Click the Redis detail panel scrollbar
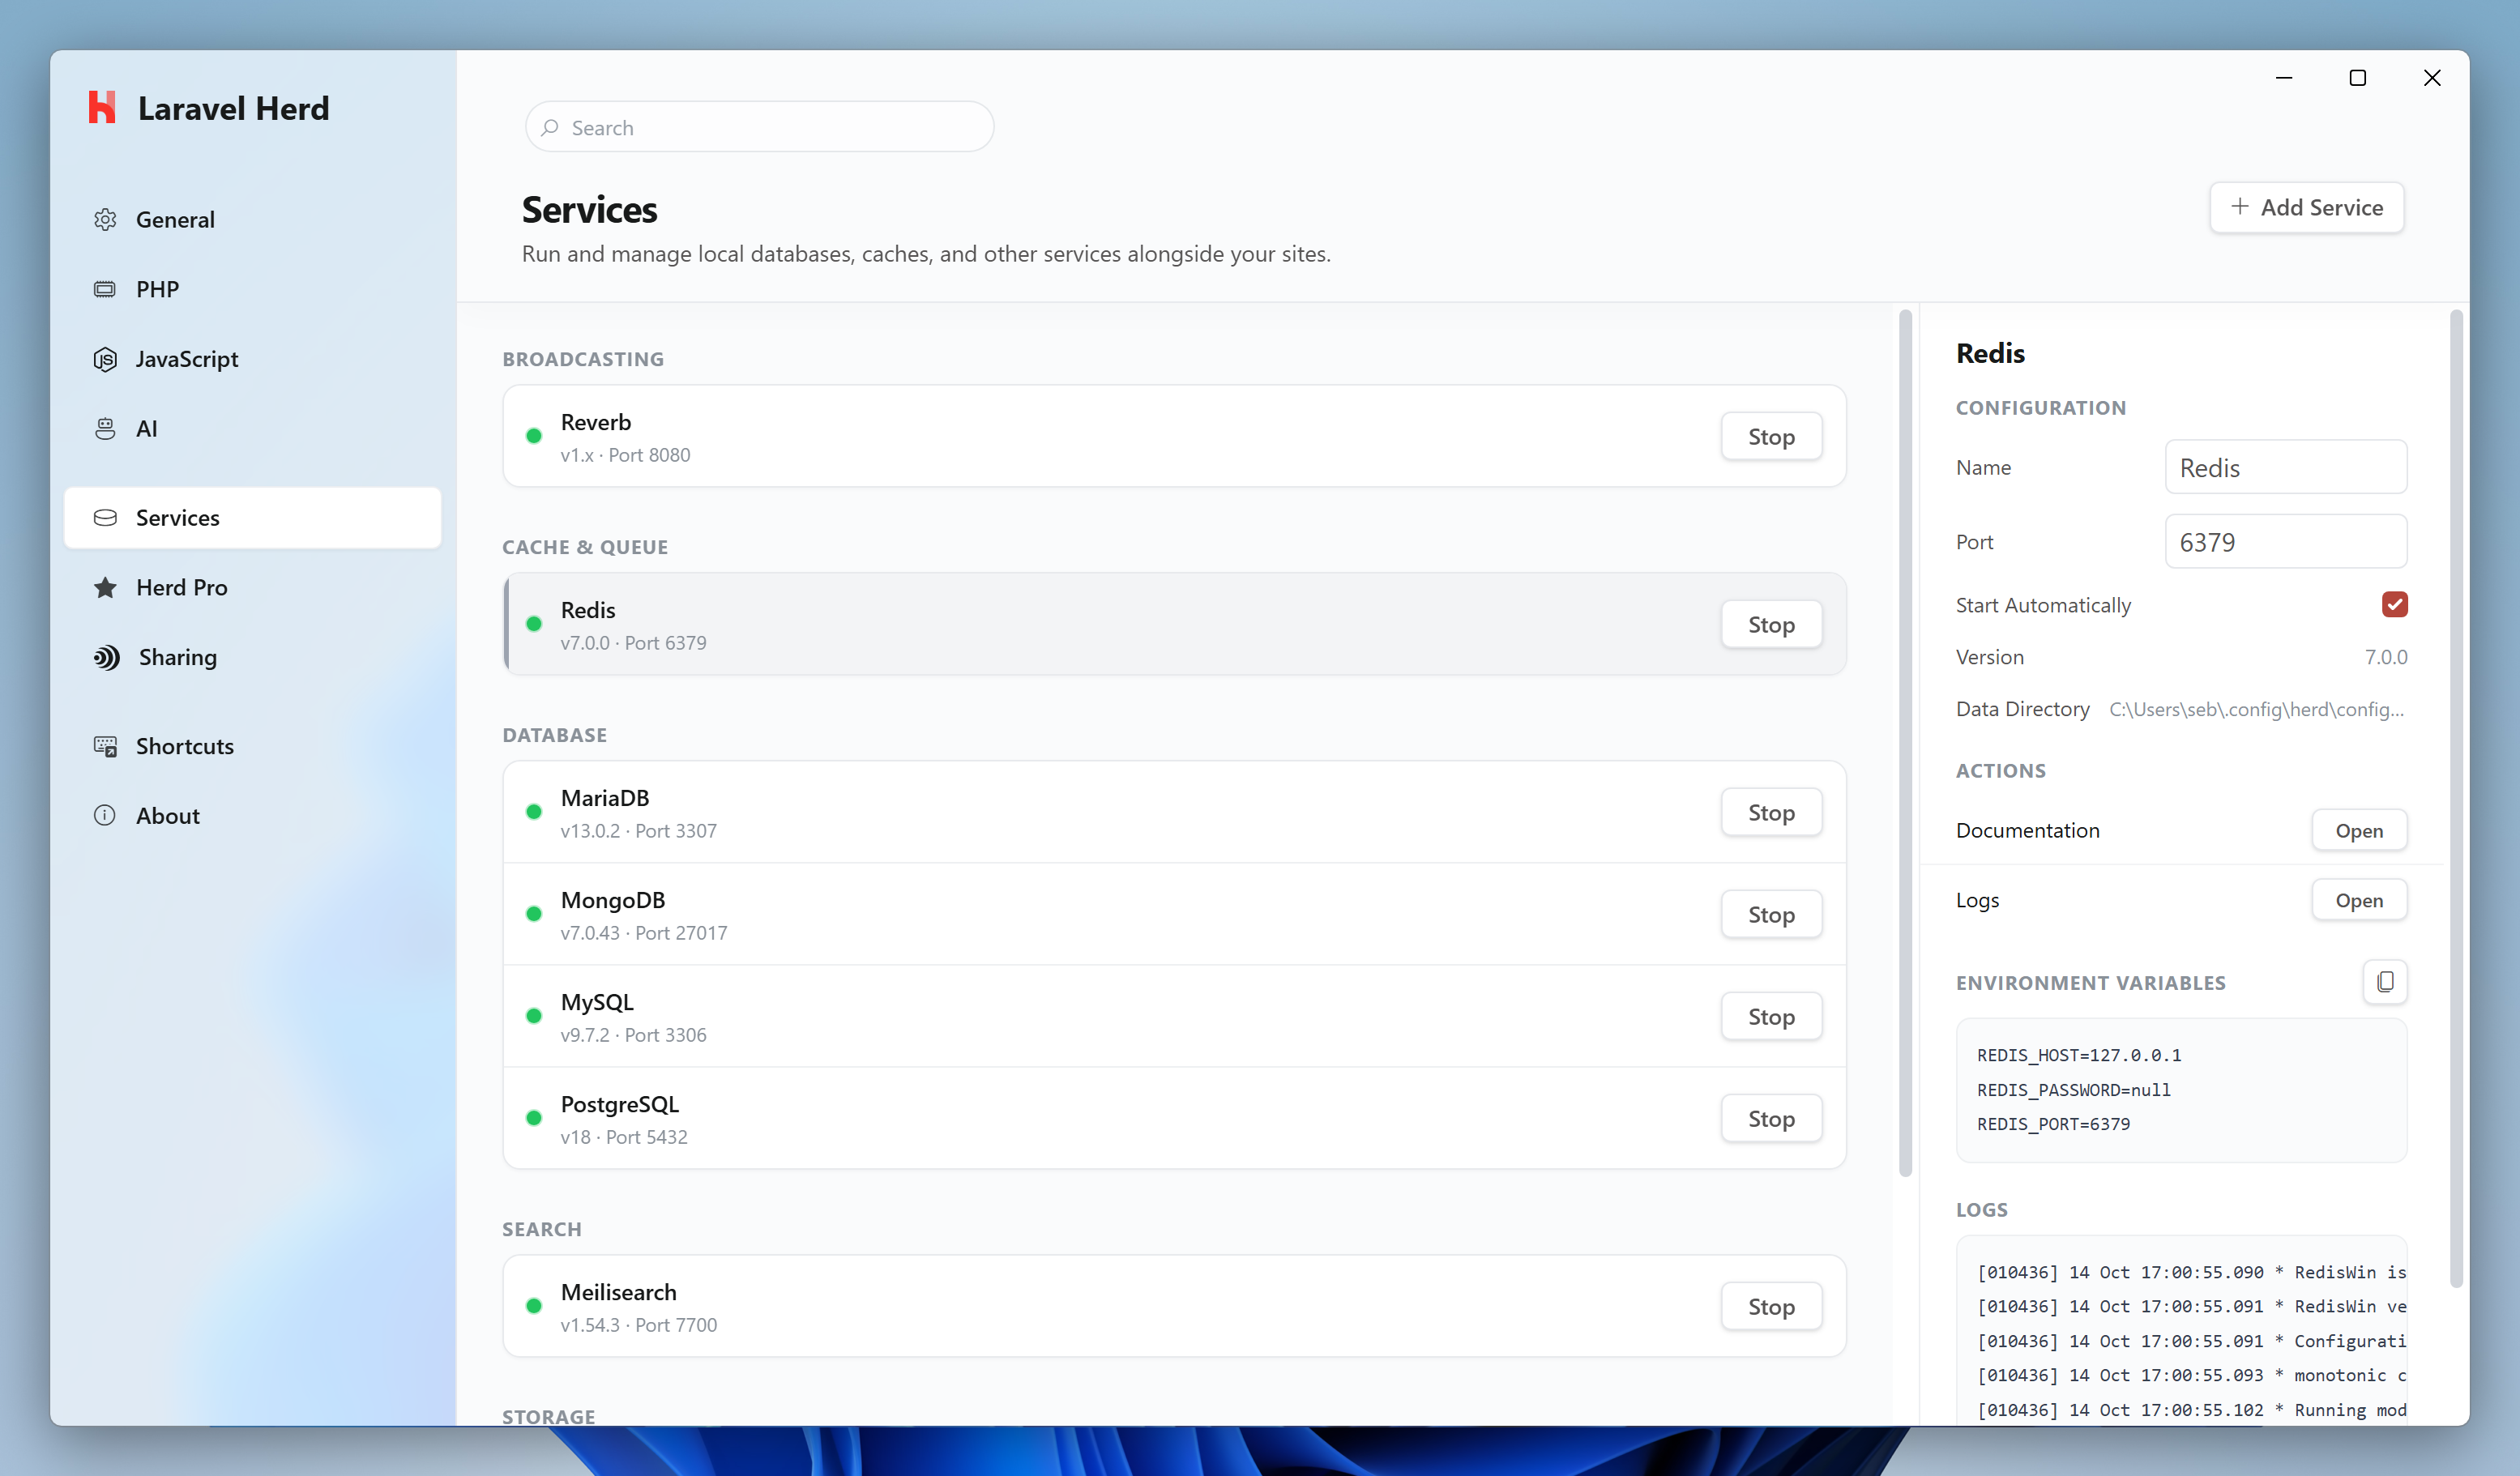The width and height of the screenshot is (2520, 1476). [2456, 798]
